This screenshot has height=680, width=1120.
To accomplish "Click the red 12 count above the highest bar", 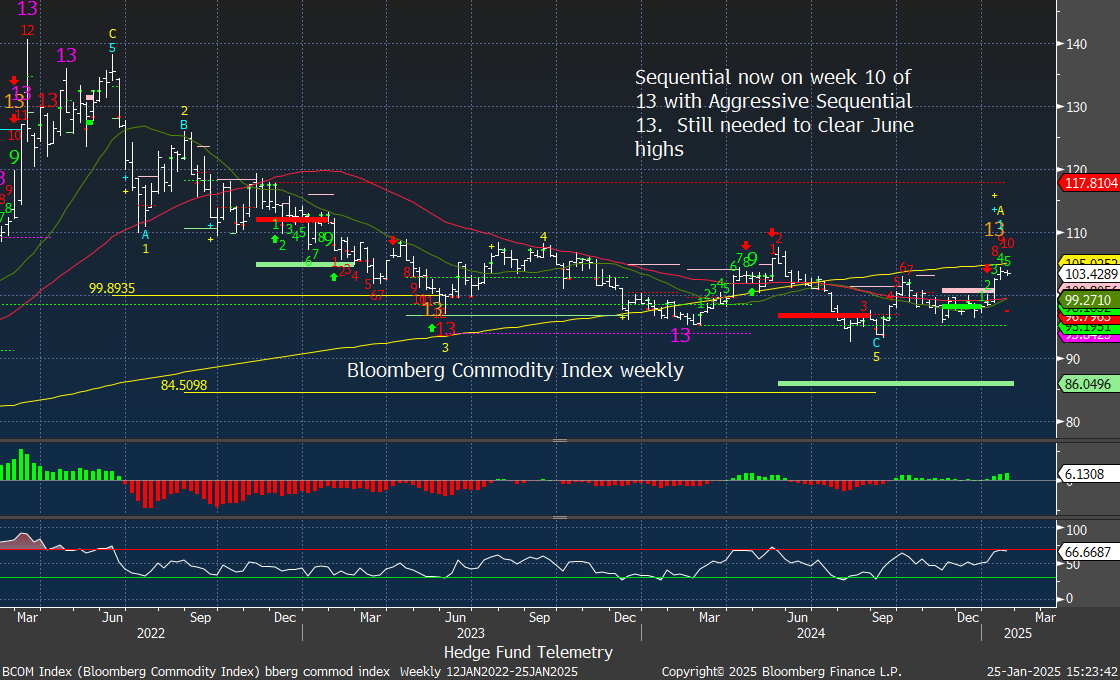I will tap(27, 31).
